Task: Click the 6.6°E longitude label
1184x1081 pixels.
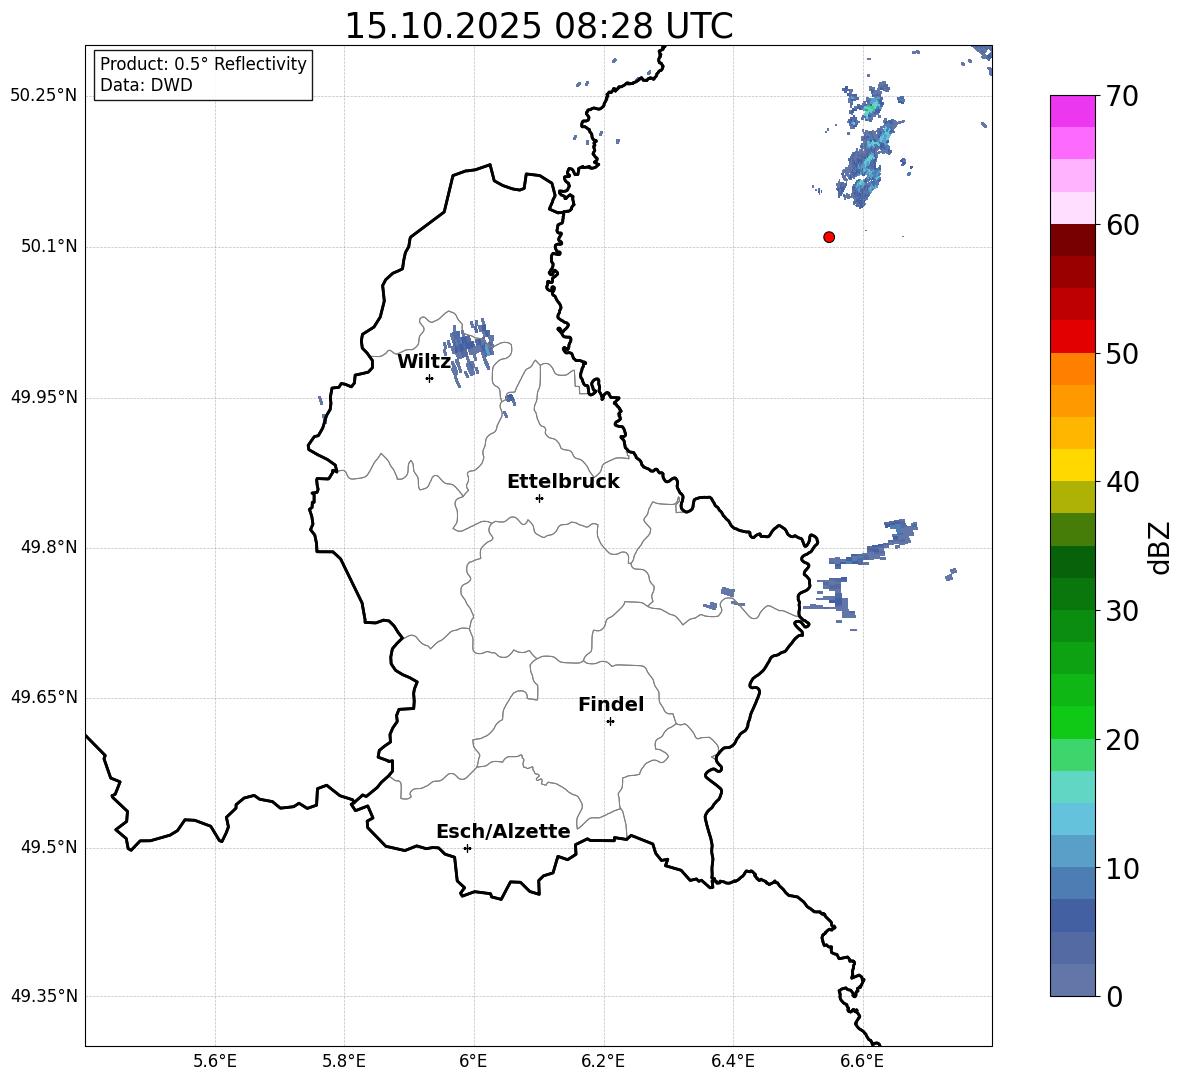Action: (x=862, y=1062)
